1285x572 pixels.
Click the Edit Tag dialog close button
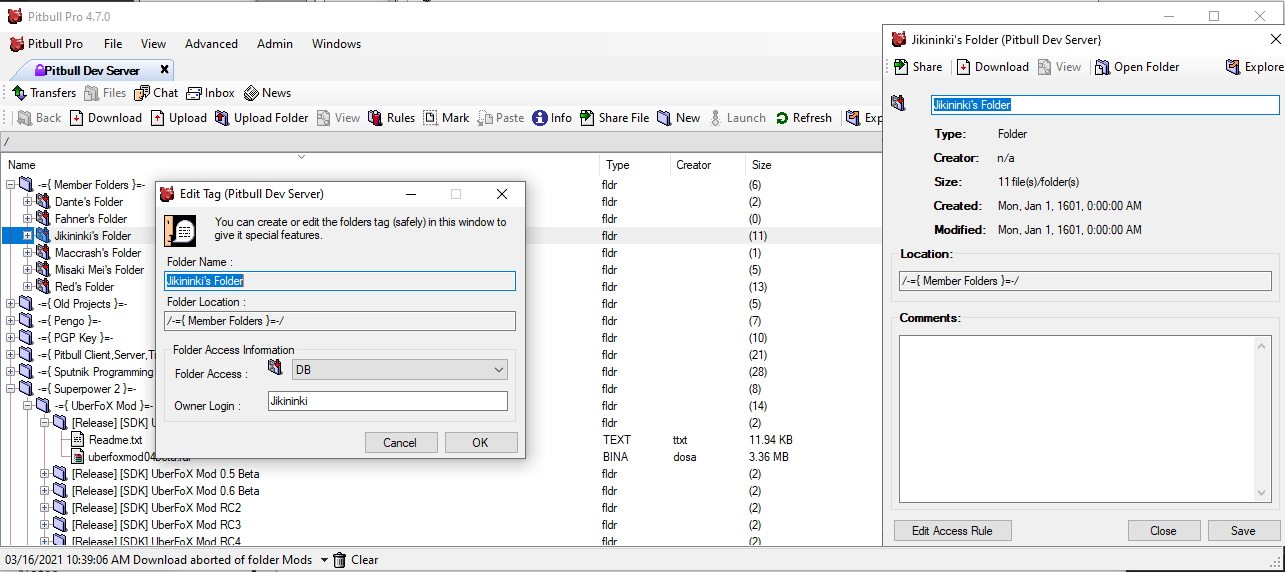click(502, 194)
